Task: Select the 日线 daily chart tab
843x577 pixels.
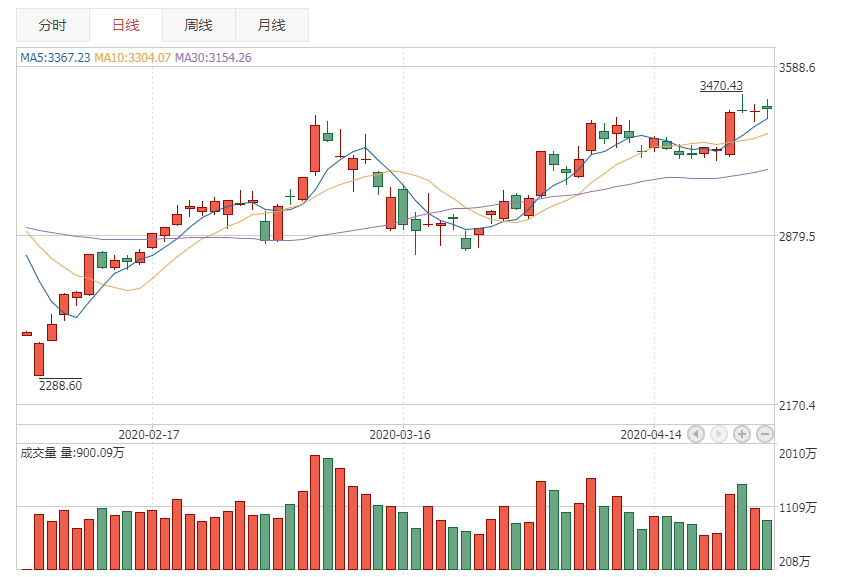Action: (126, 25)
